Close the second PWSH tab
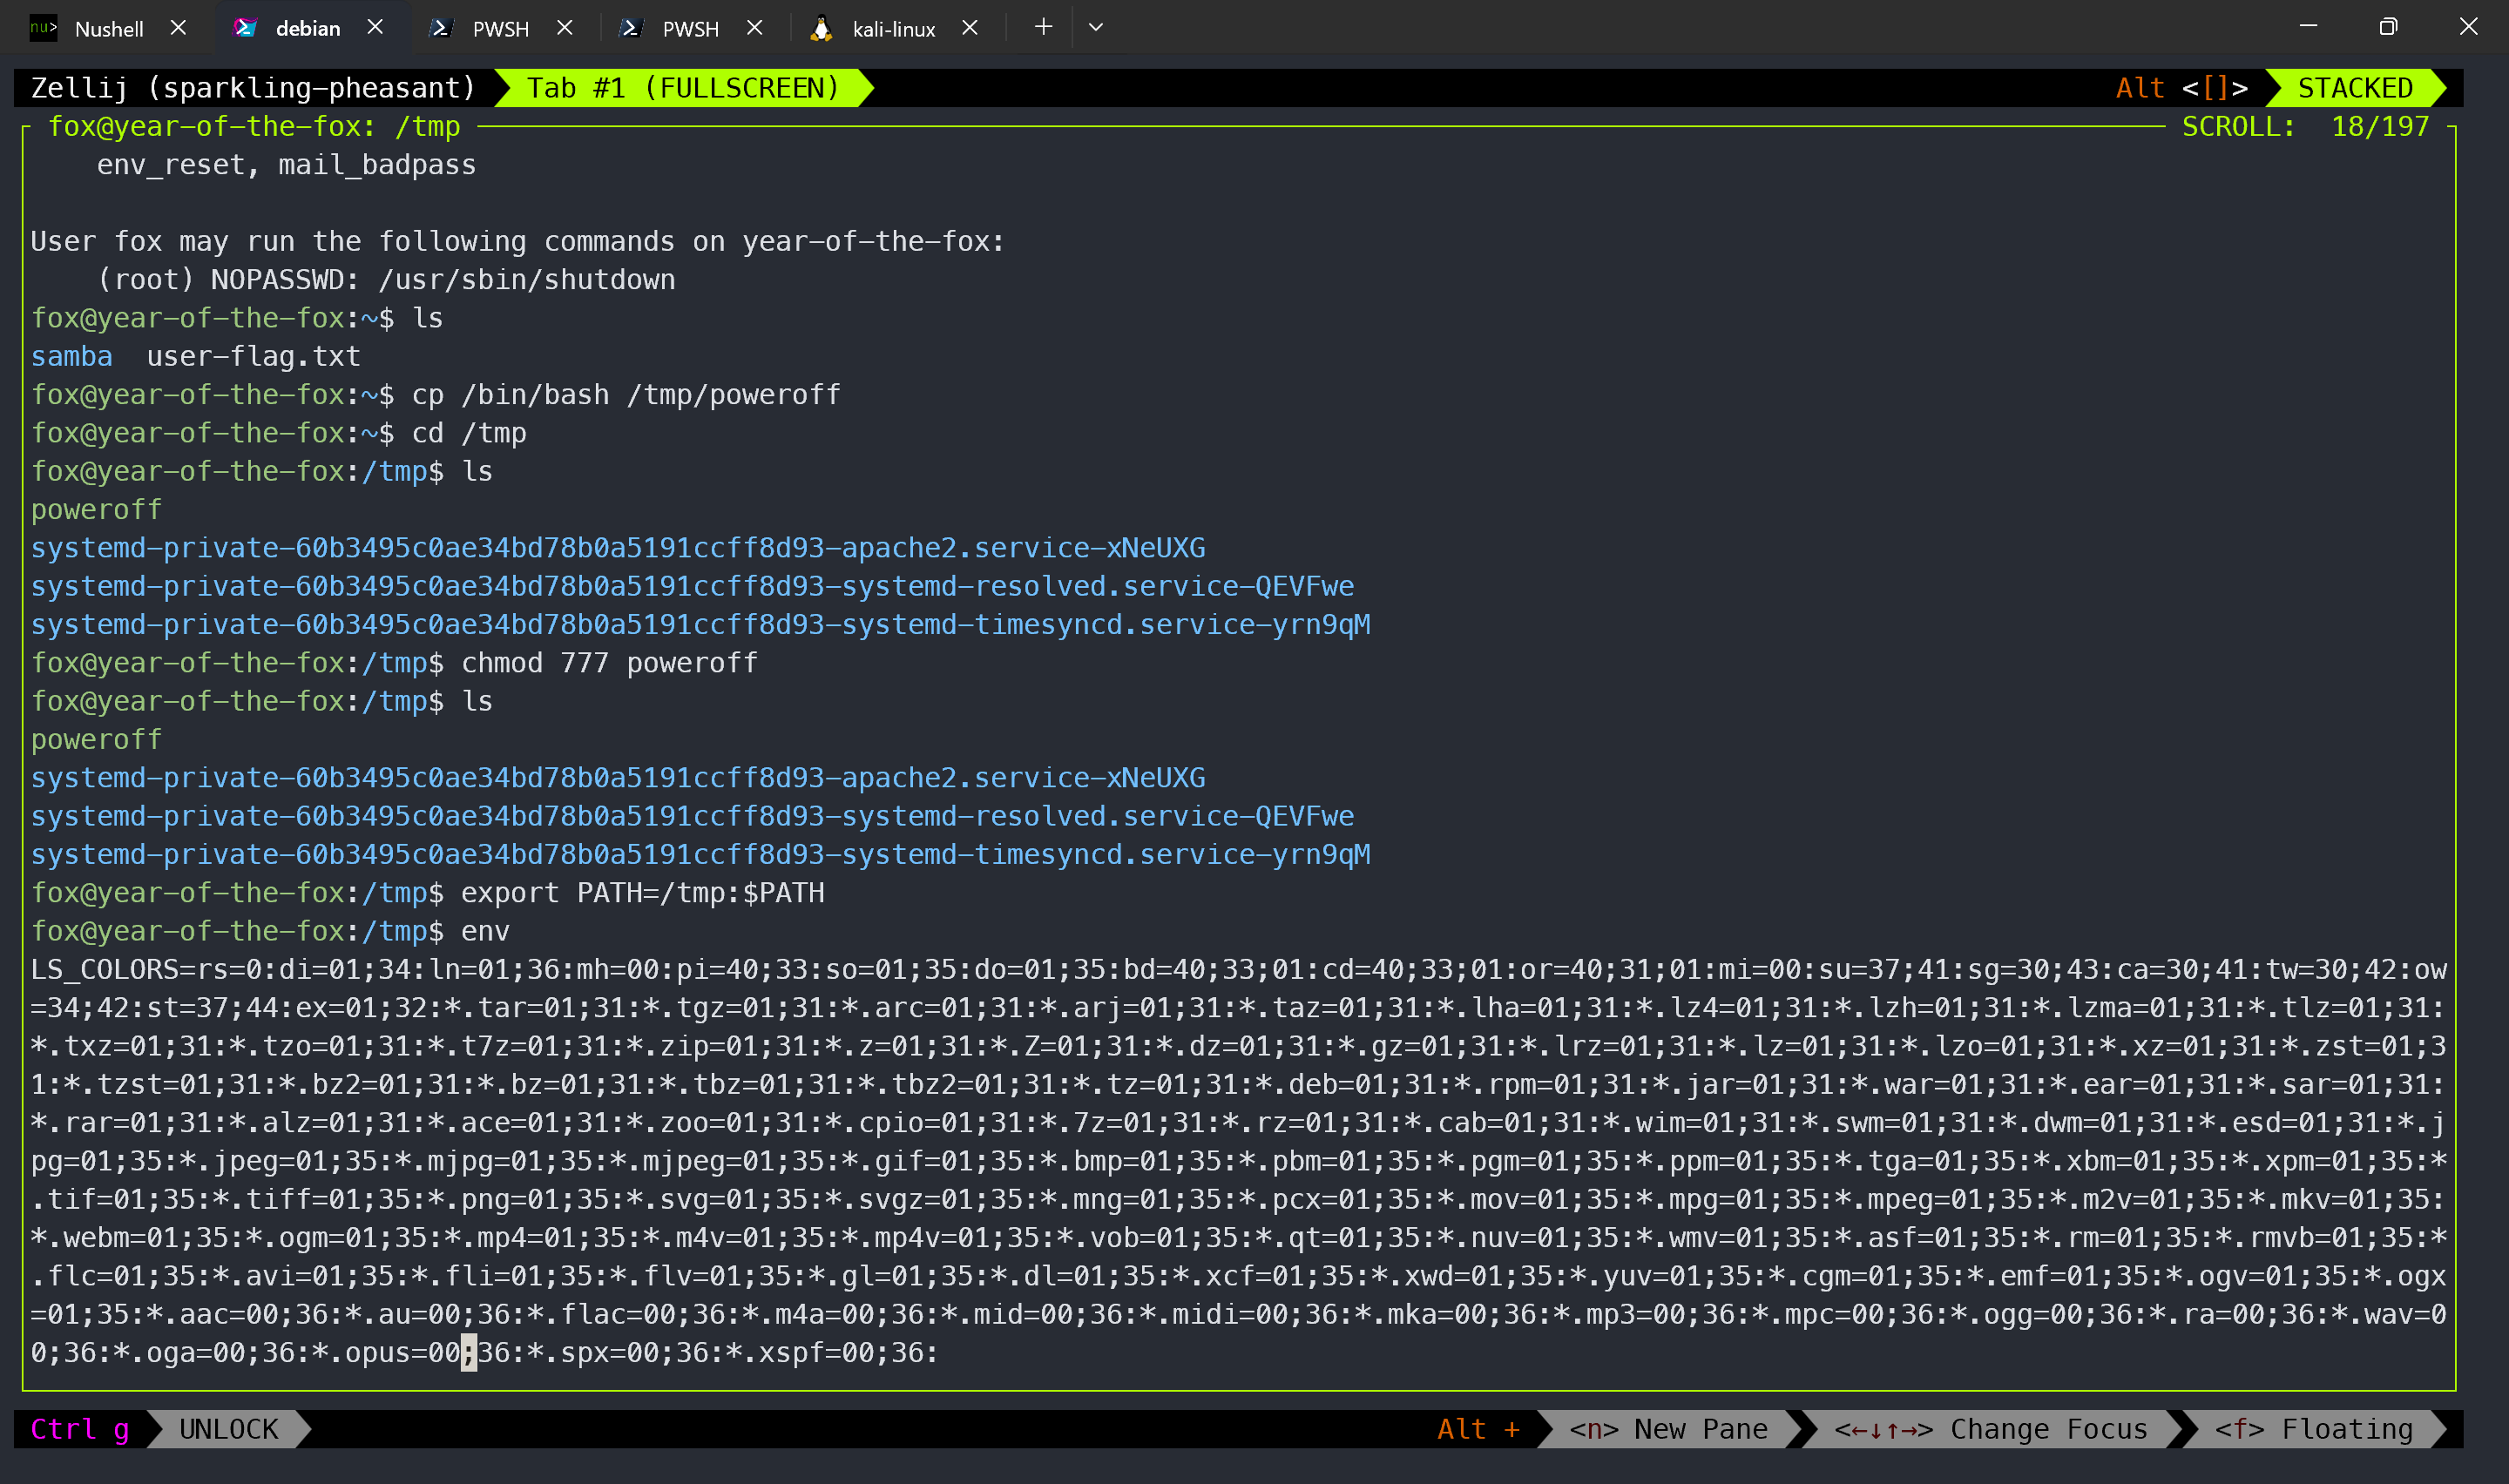The height and width of the screenshot is (1484, 2509). point(755,28)
